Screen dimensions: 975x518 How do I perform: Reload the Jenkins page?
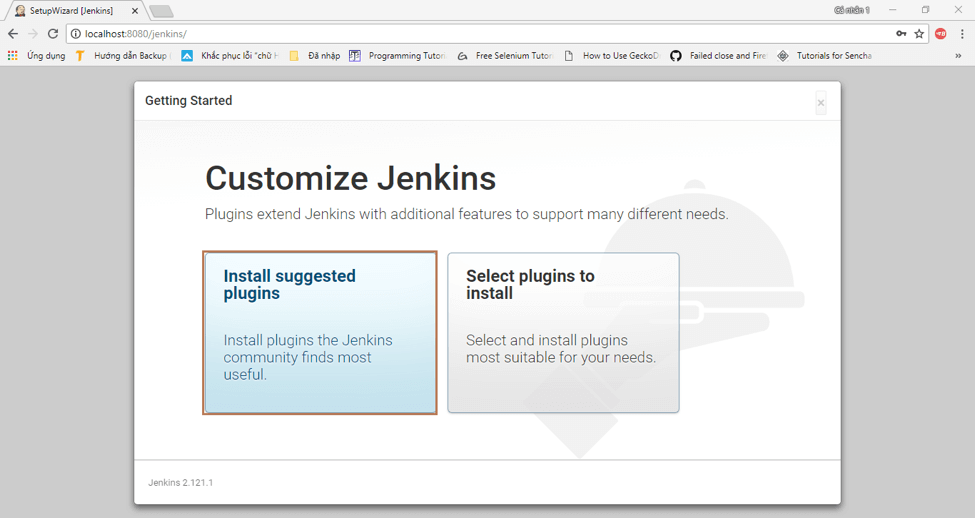(53, 34)
